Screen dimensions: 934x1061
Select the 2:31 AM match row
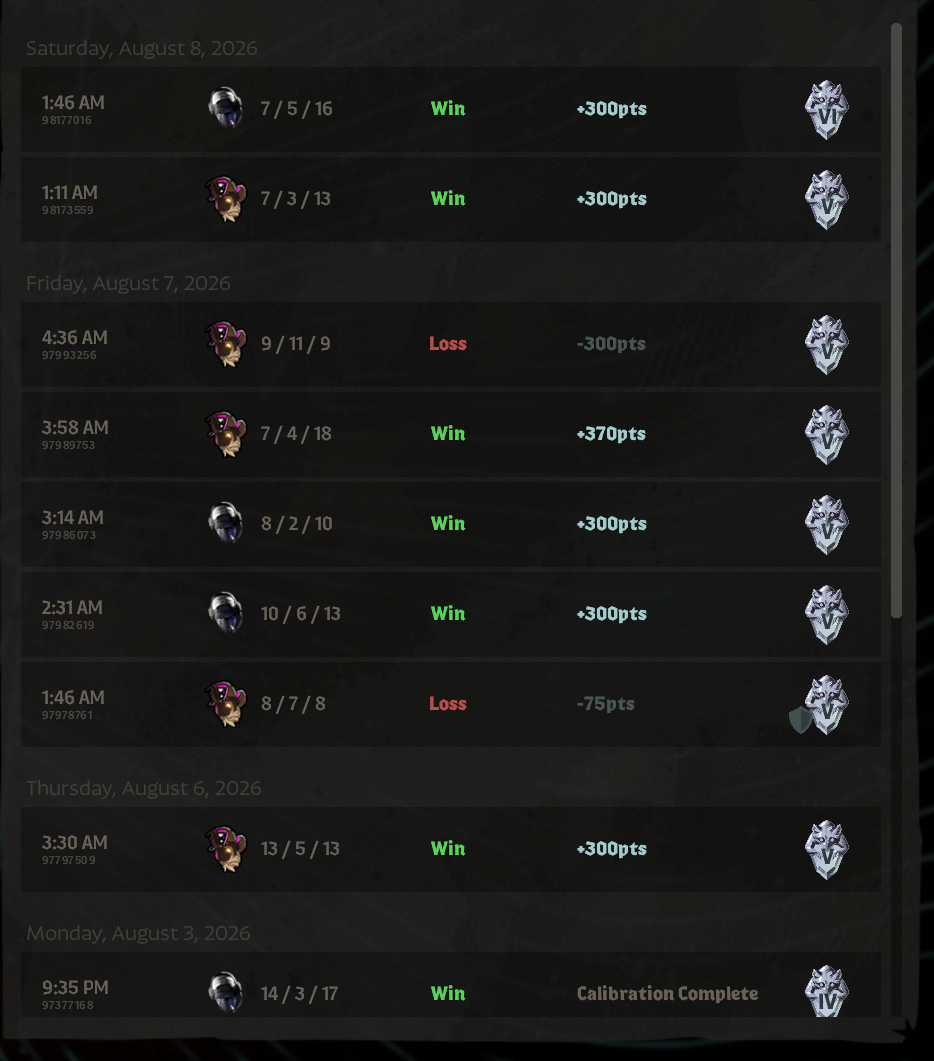pyautogui.click(x=451, y=614)
